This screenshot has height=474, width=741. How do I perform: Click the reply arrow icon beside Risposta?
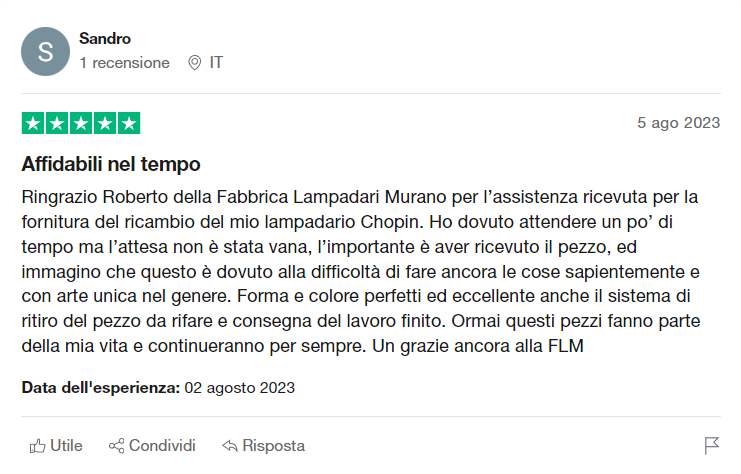[229, 446]
